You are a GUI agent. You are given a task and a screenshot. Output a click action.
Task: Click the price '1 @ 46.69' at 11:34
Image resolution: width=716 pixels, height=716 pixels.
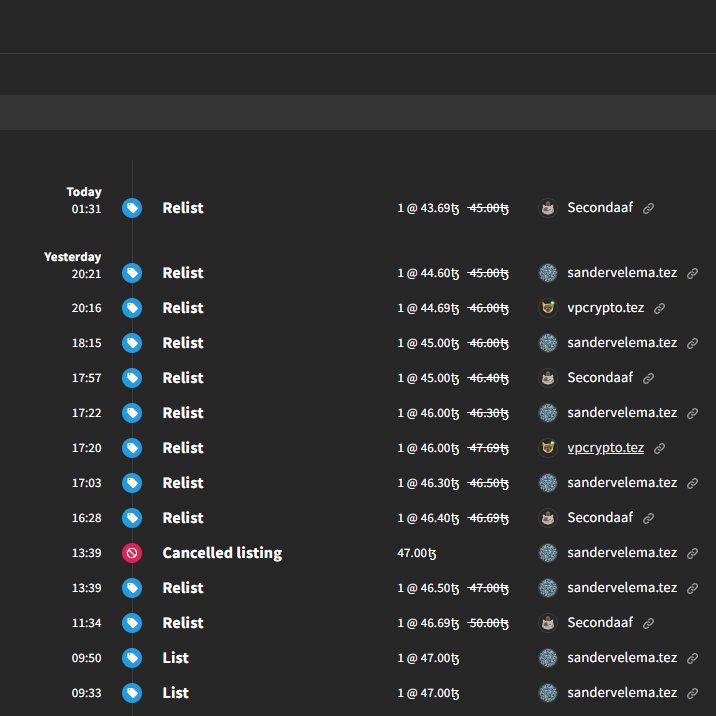pos(428,624)
